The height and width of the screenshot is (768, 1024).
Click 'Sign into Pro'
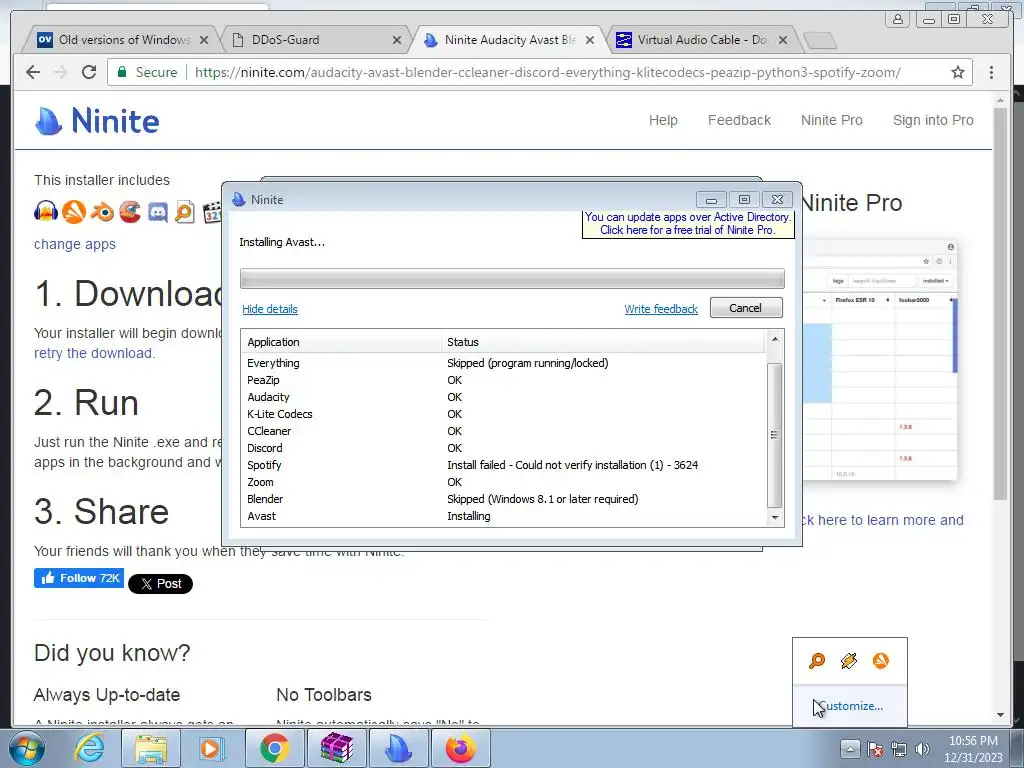[x=933, y=120]
